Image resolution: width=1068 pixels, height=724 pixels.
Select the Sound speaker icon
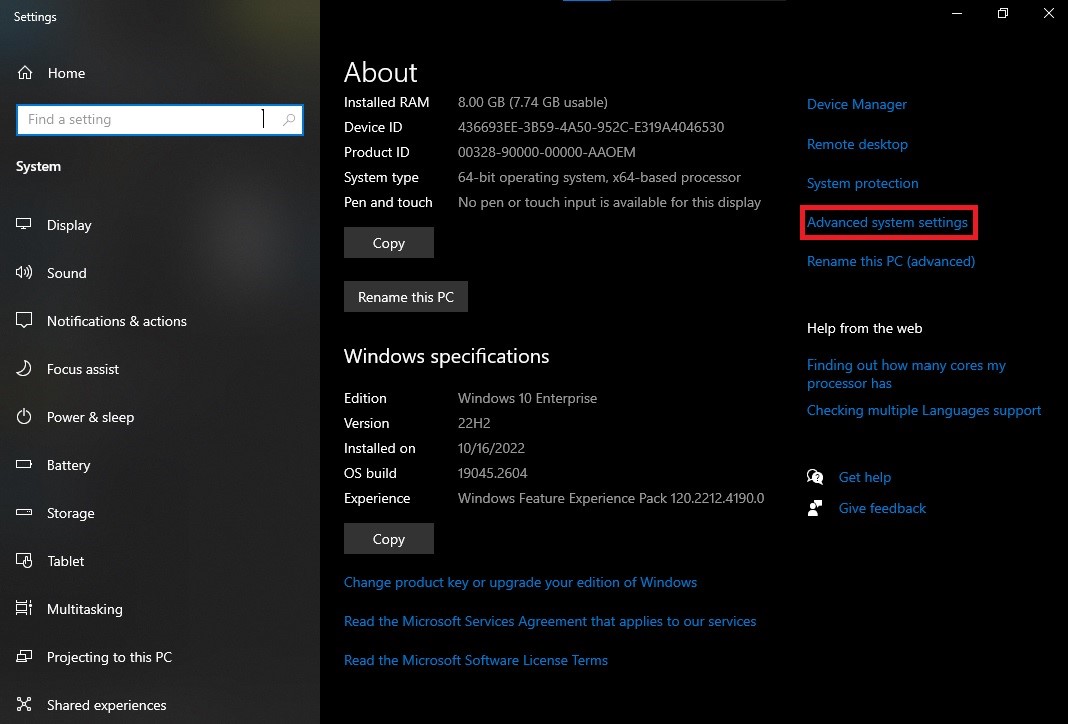(25, 273)
